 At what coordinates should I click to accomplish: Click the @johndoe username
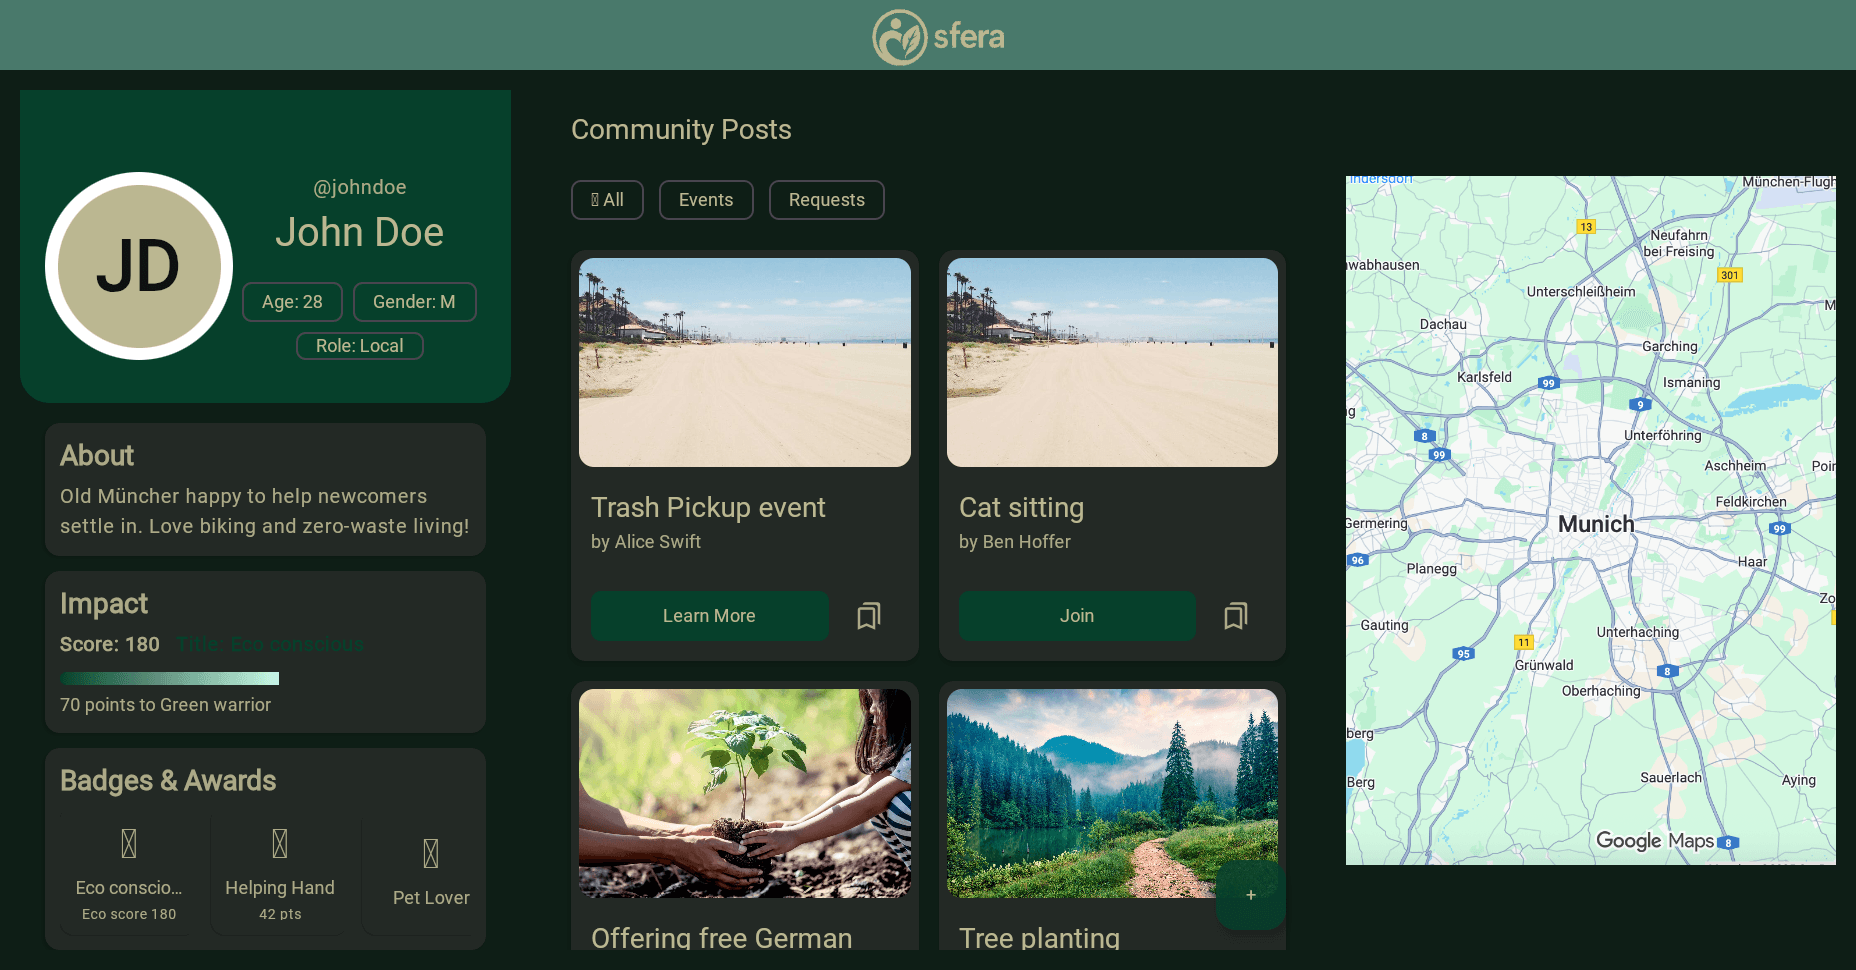360,187
